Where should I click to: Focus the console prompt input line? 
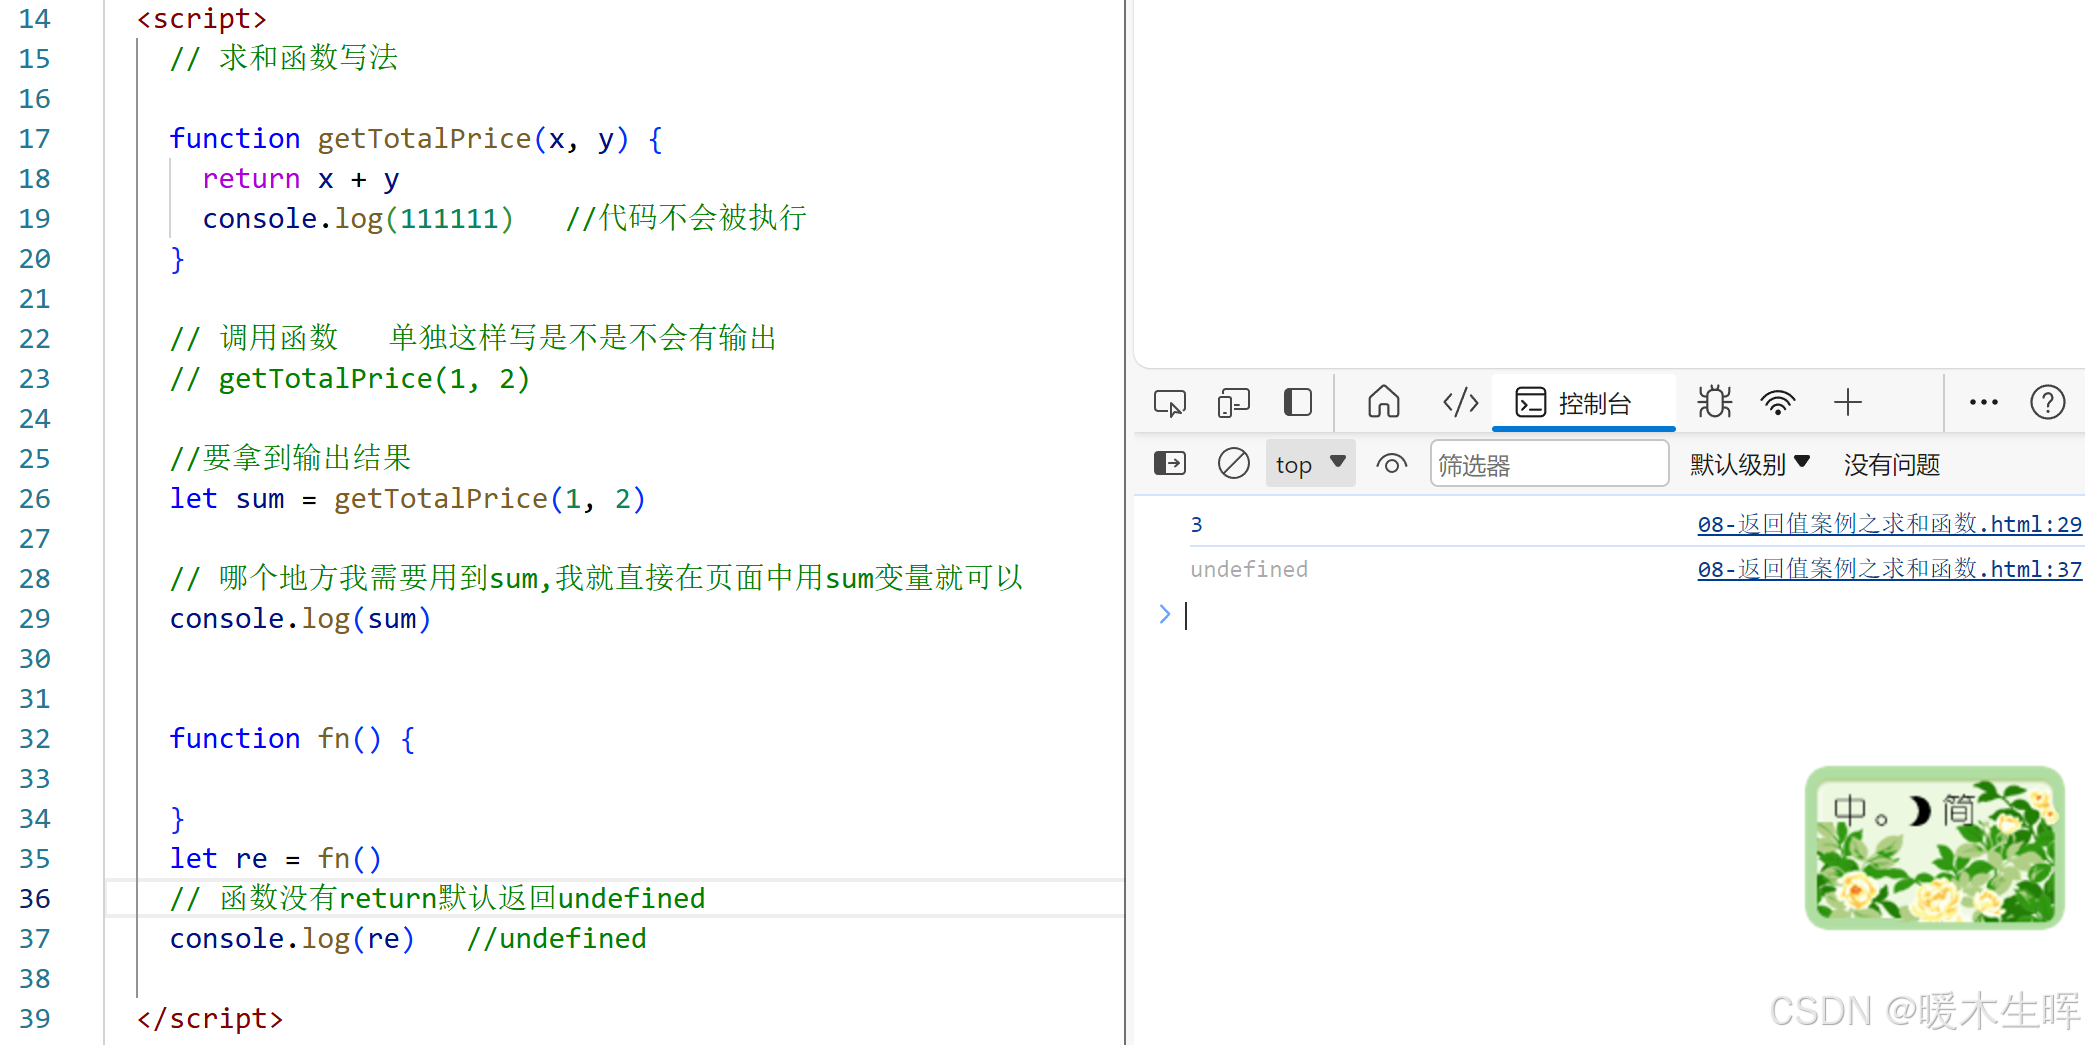(x=1630, y=615)
